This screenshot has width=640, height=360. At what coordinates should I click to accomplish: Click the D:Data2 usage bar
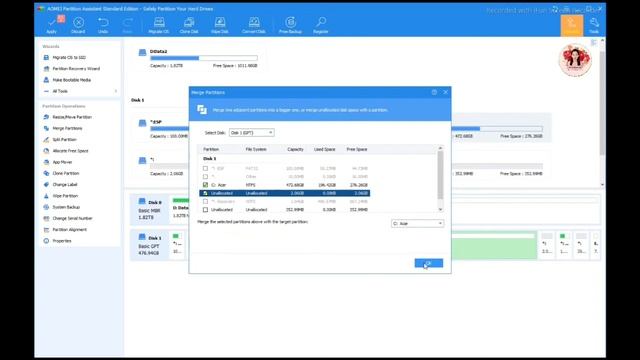click(x=204, y=58)
